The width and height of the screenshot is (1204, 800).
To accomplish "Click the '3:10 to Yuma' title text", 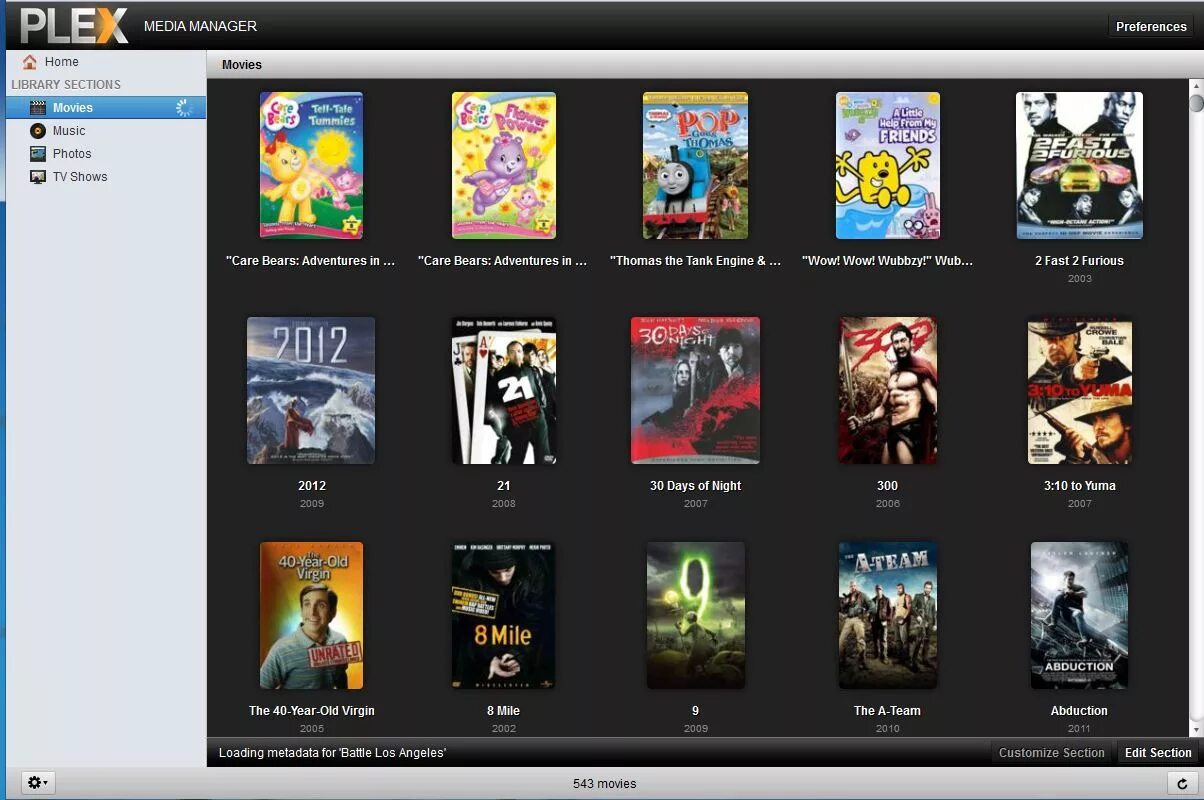I will tap(1079, 486).
